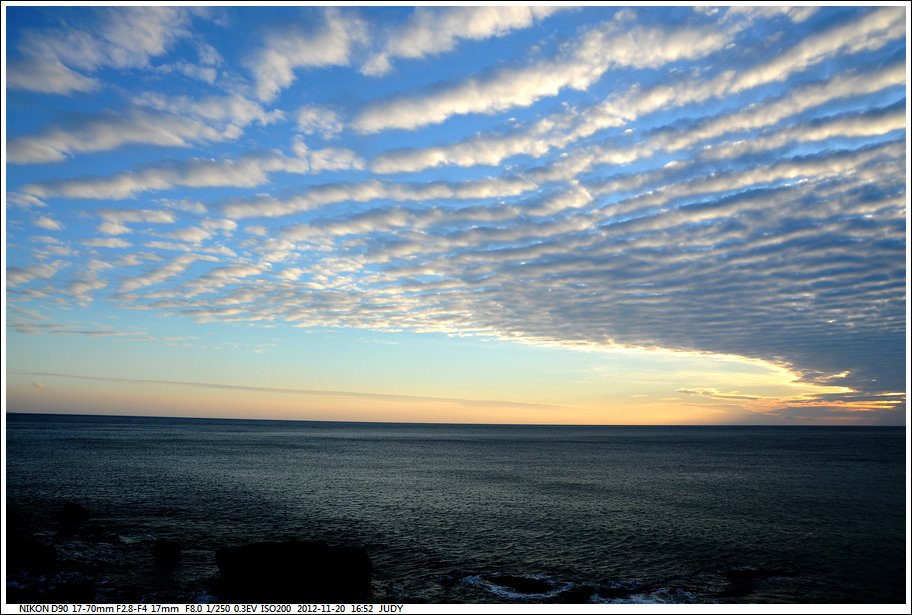
Task: Click the "16:52" capture time
Action: tap(361, 609)
